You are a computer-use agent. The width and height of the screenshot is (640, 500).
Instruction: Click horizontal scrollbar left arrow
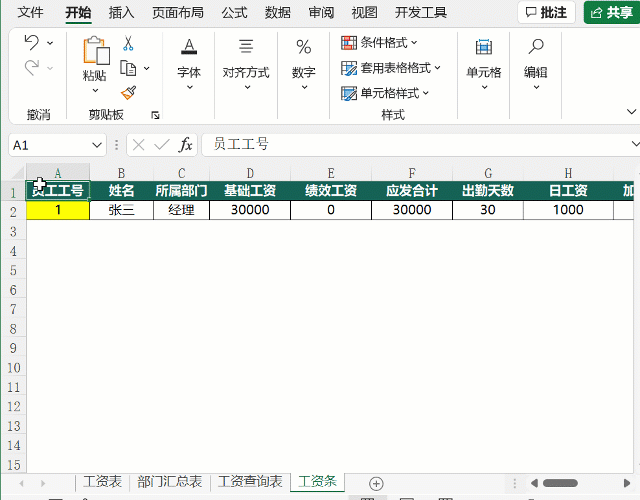pyautogui.click(x=534, y=483)
